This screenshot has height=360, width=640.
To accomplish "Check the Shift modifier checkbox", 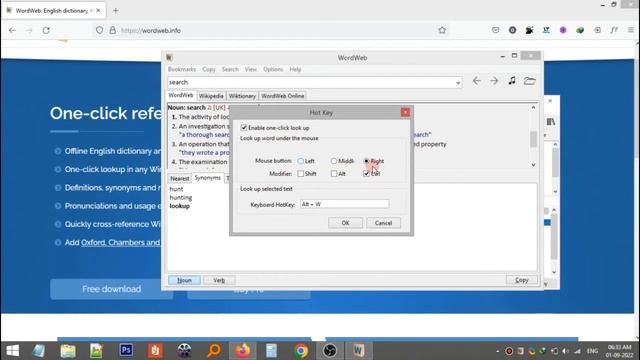I will click(301, 173).
